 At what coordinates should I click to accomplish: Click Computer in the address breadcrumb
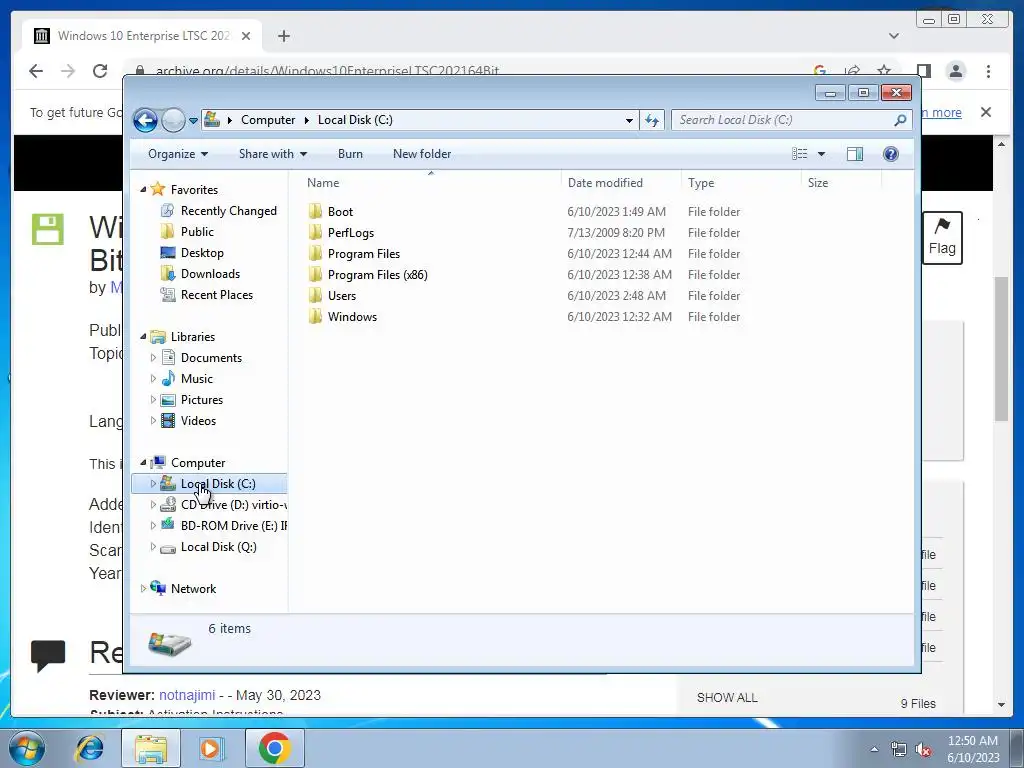[268, 120]
